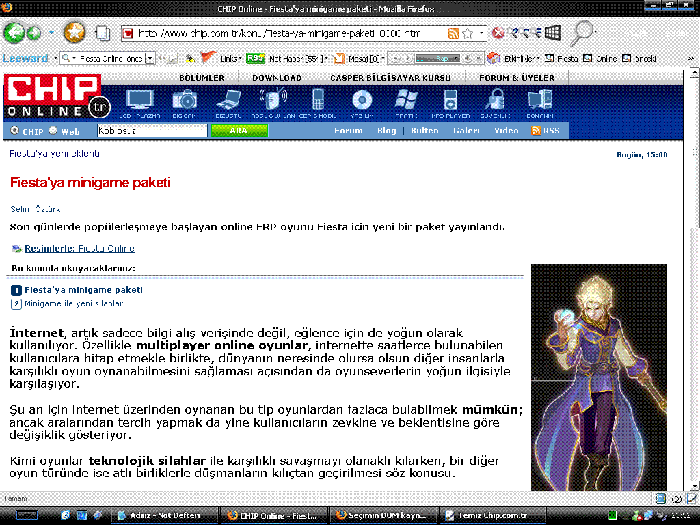Image resolution: width=700 pixels, height=525 pixels.
Task: Open the Links toolbar dropdown
Action: click(231, 58)
